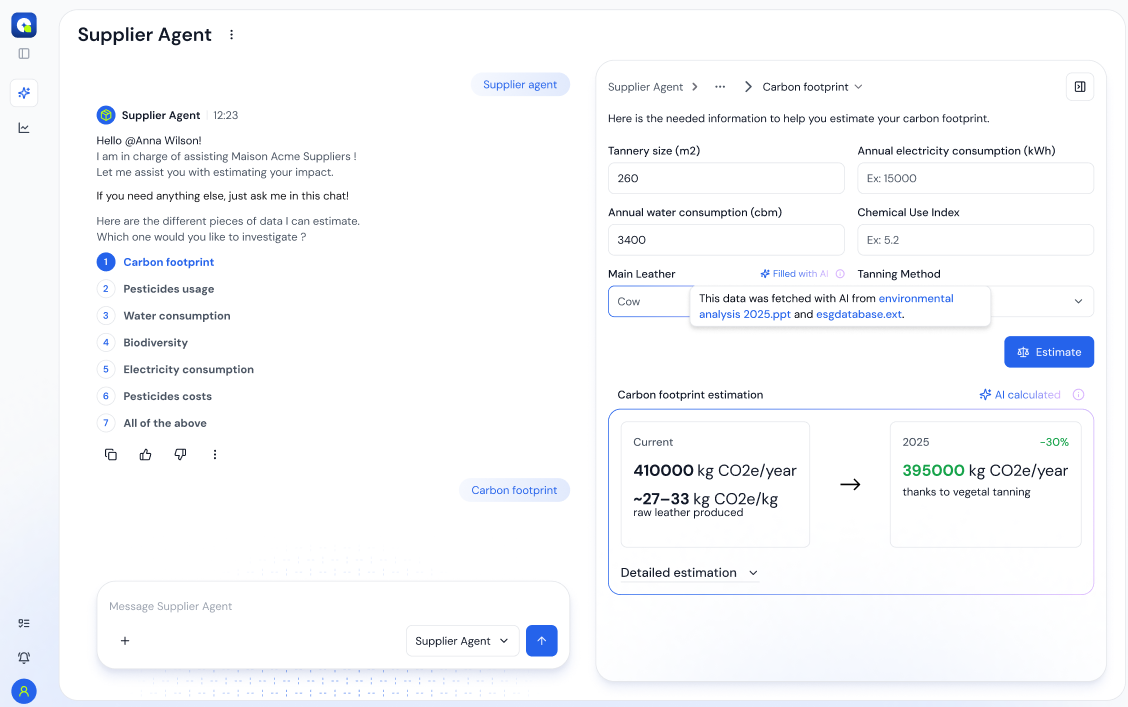Open the esgdatabase.ext link
The image size is (1128, 707).
(x=866, y=314)
